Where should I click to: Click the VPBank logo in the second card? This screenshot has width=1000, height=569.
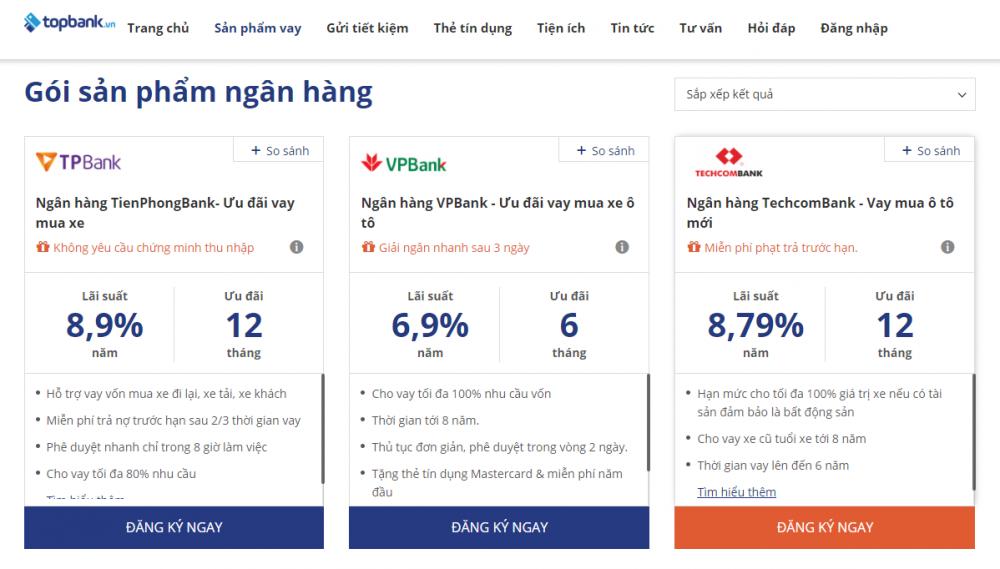point(404,163)
